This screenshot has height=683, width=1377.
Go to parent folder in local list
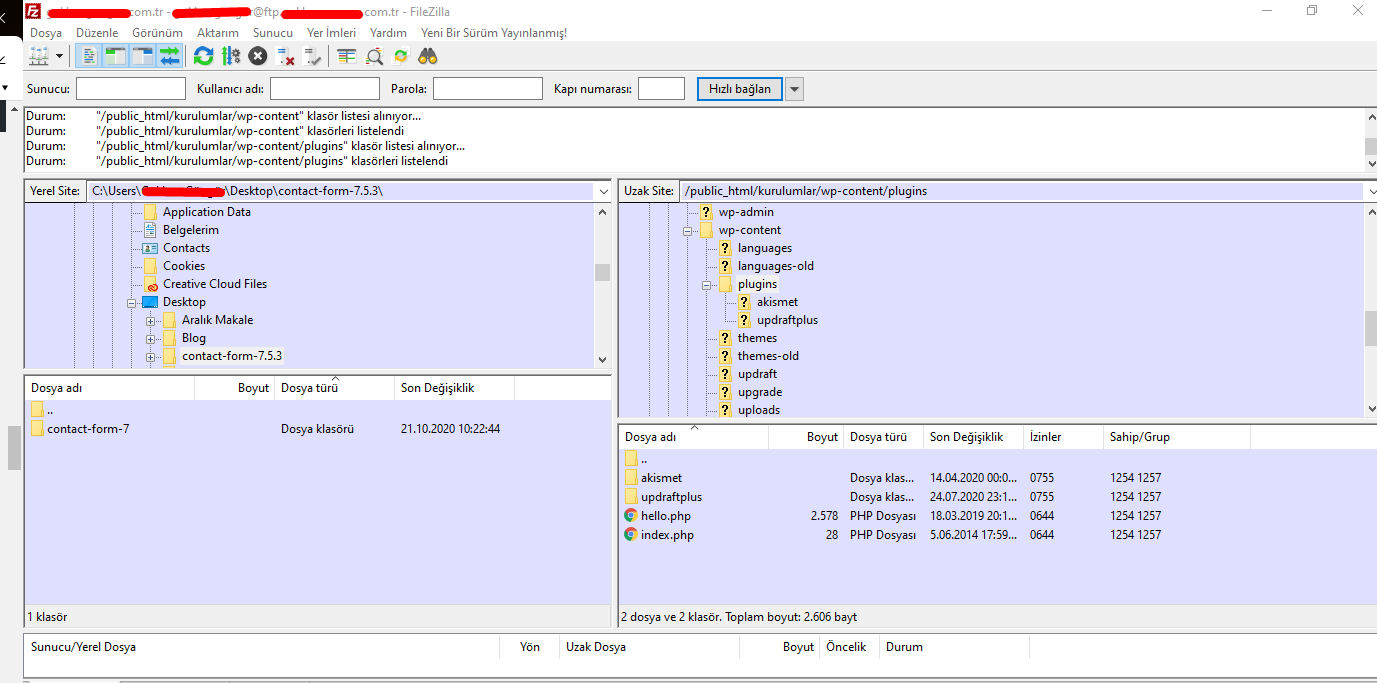(49, 410)
